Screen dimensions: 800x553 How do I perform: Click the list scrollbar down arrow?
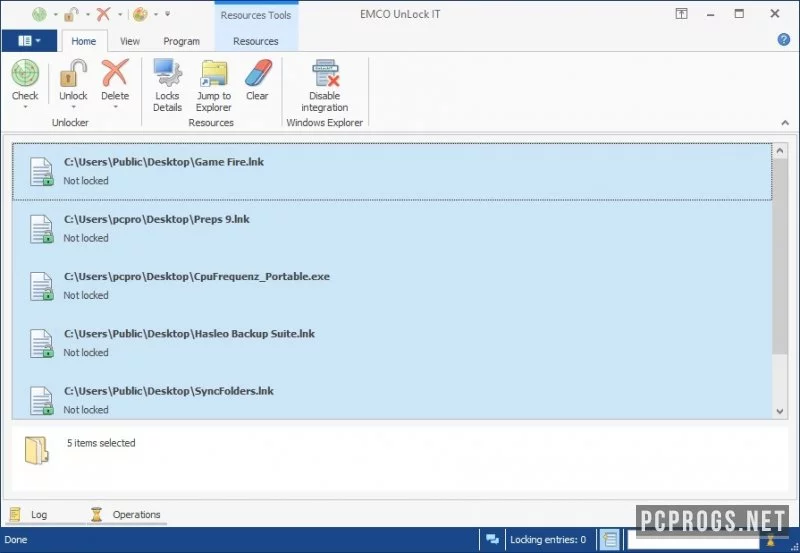[780, 411]
